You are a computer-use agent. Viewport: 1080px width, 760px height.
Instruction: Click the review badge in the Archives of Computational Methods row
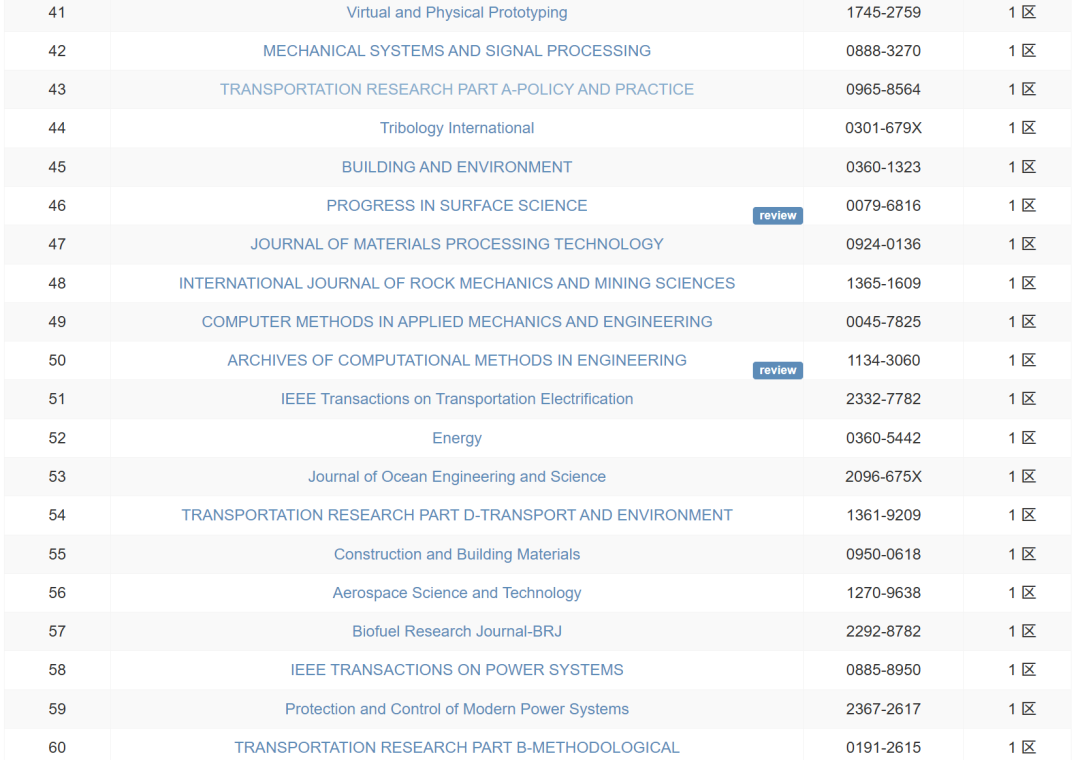pos(778,370)
